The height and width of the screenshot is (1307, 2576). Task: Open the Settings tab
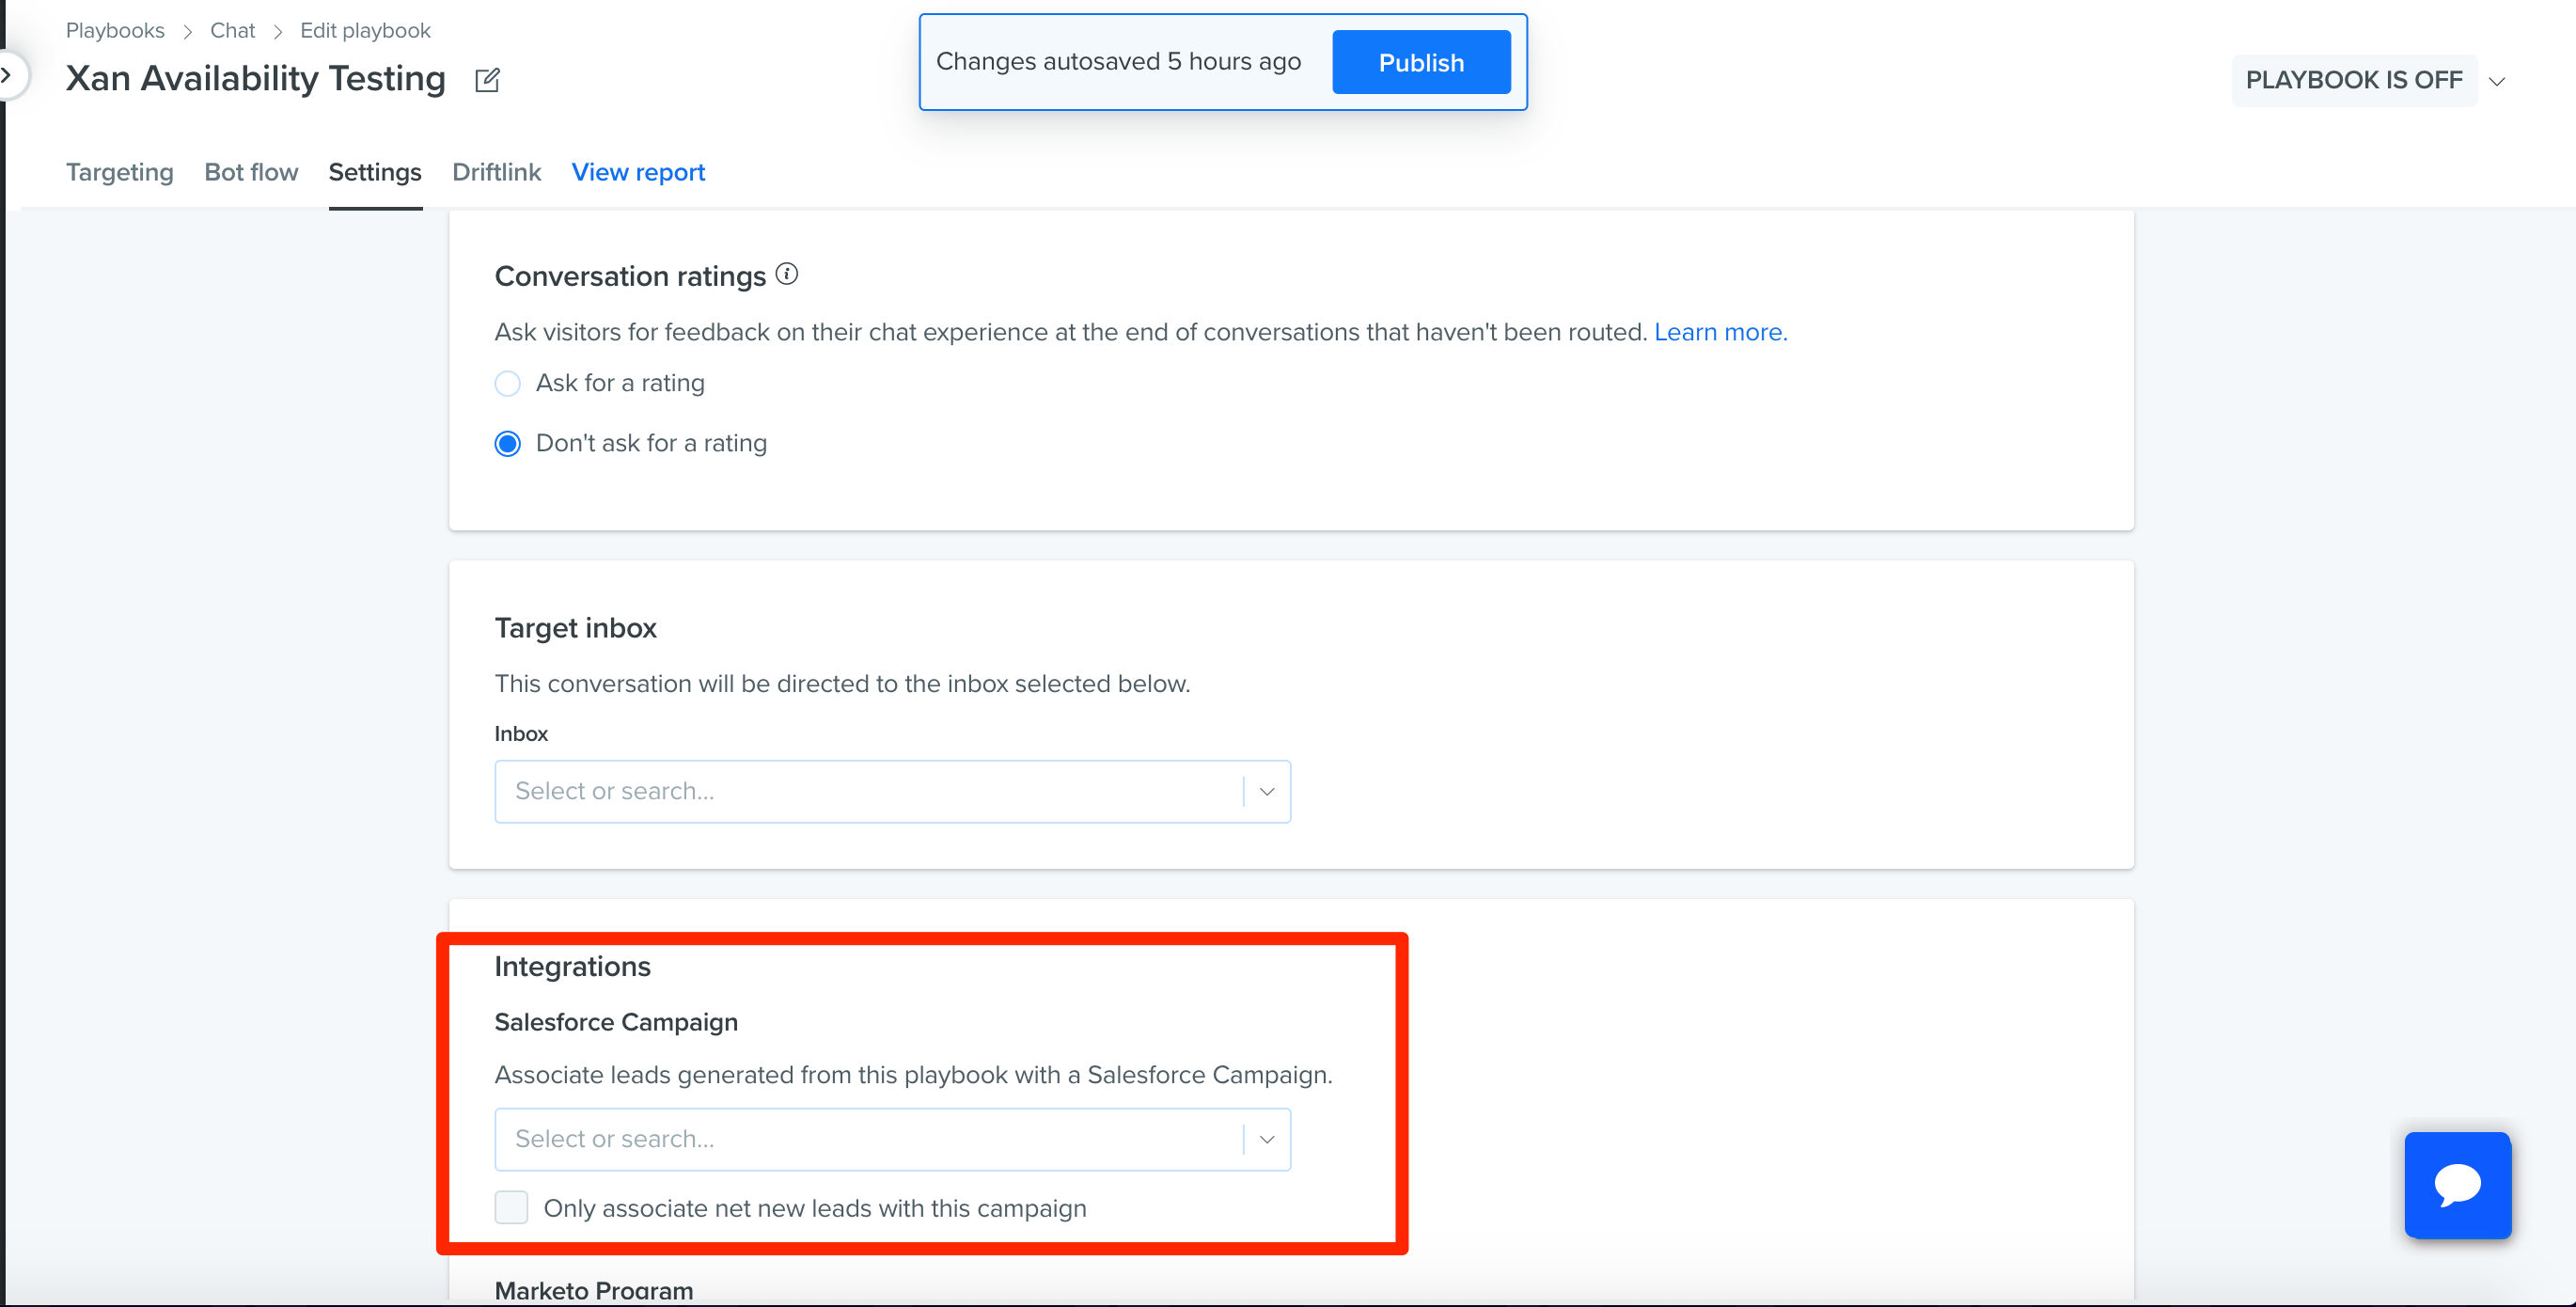click(x=375, y=172)
